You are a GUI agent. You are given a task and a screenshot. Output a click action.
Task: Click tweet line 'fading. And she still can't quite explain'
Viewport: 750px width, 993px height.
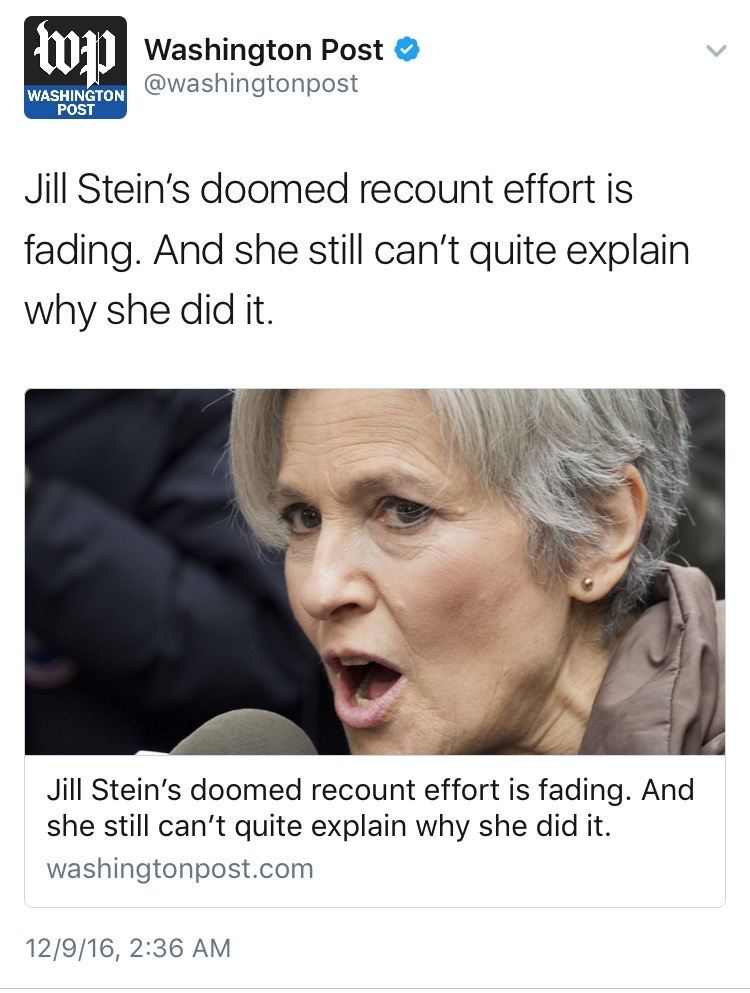click(357, 250)
